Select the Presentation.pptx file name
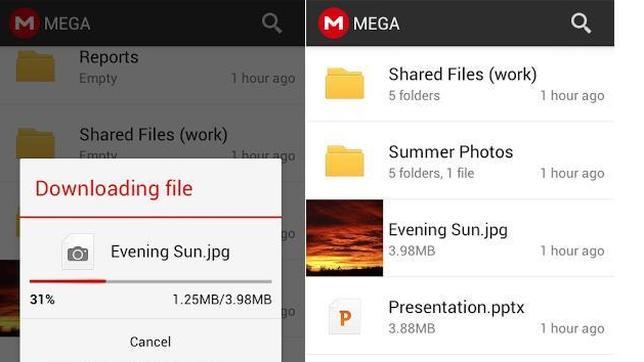 click(456, 307)
